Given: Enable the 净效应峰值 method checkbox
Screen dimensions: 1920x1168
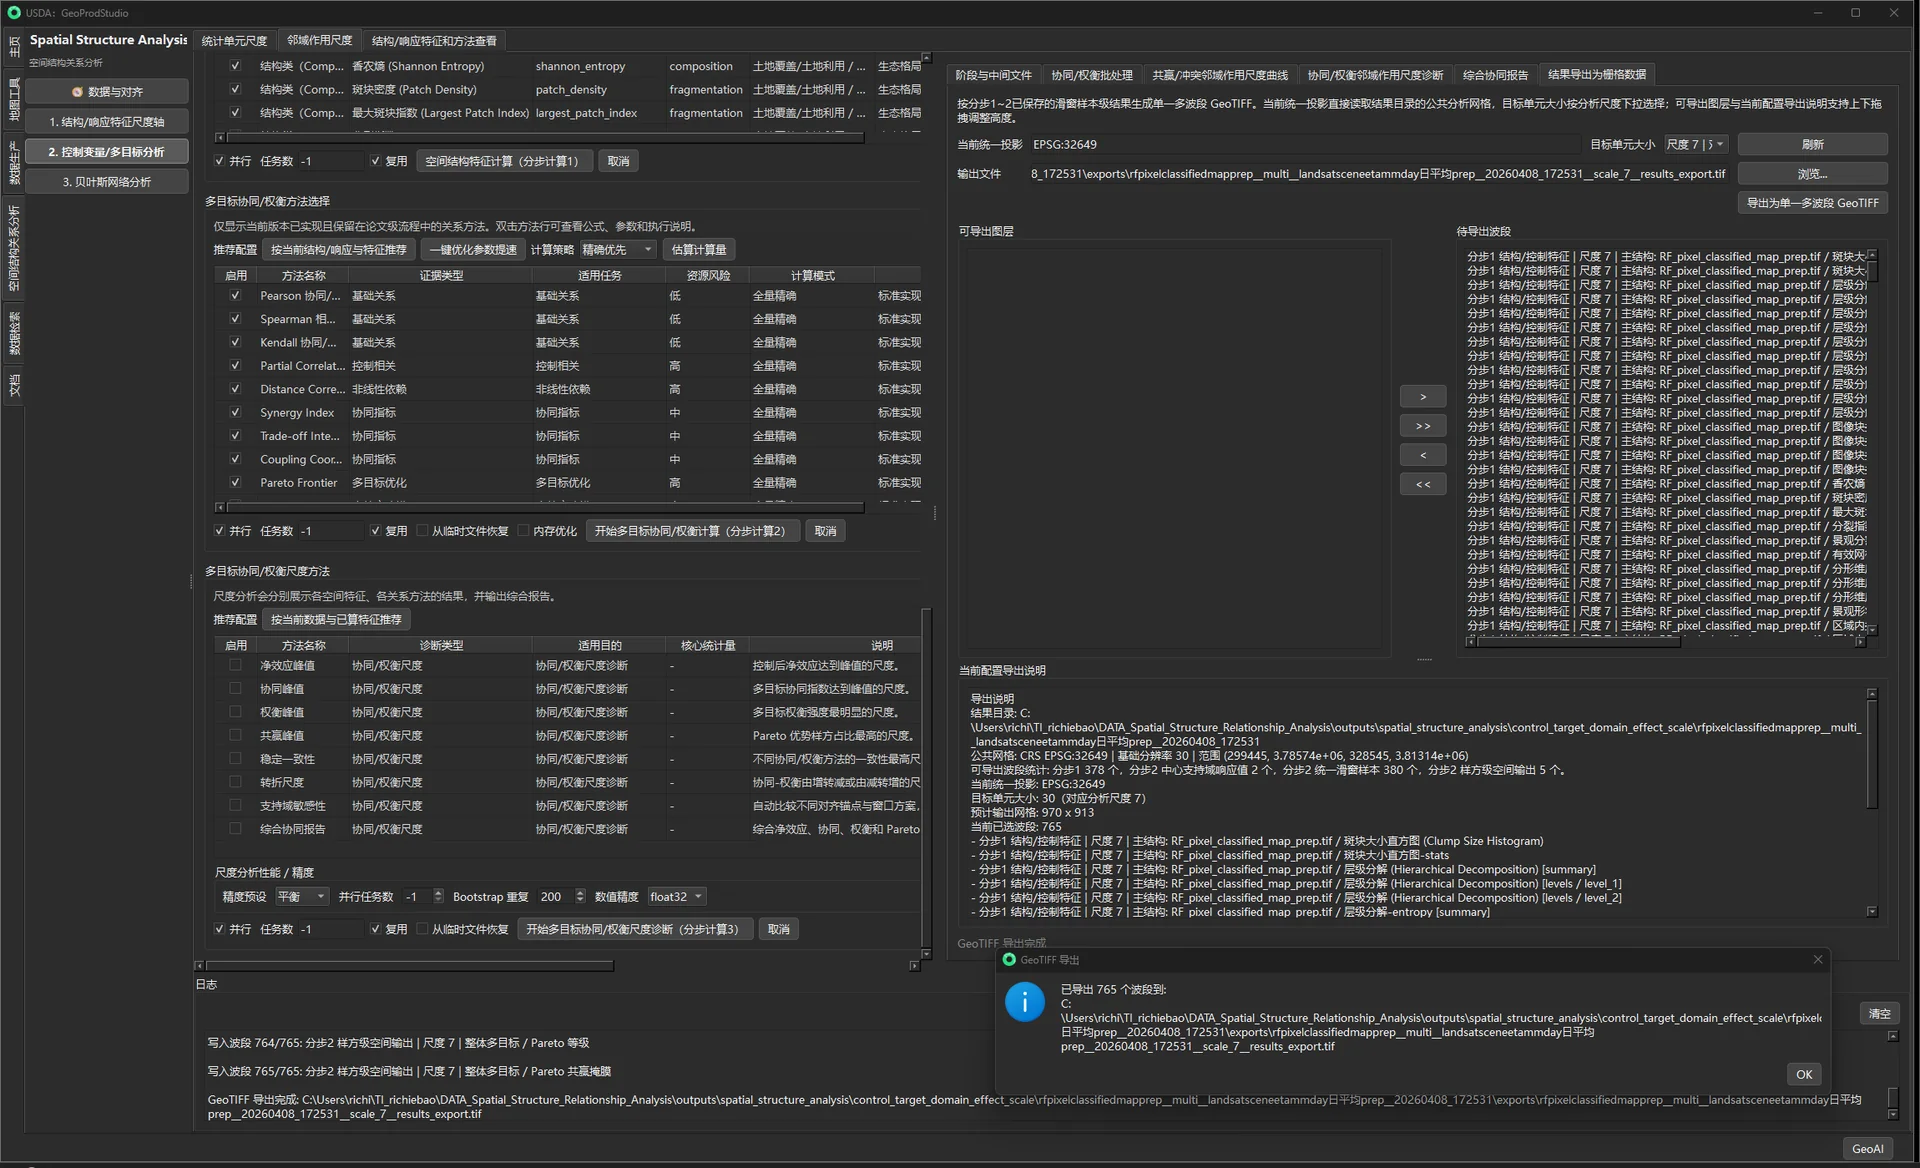Looking at the screenshot, I should point(235,665).
